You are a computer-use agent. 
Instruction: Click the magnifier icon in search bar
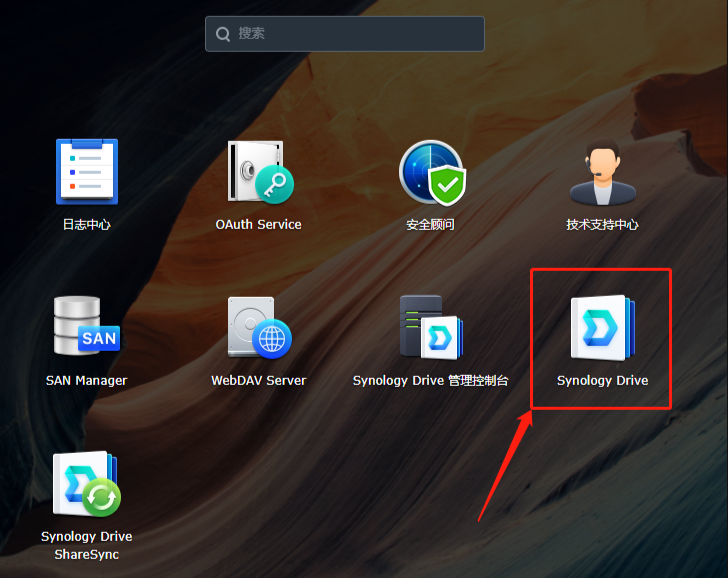pos(222,34)
